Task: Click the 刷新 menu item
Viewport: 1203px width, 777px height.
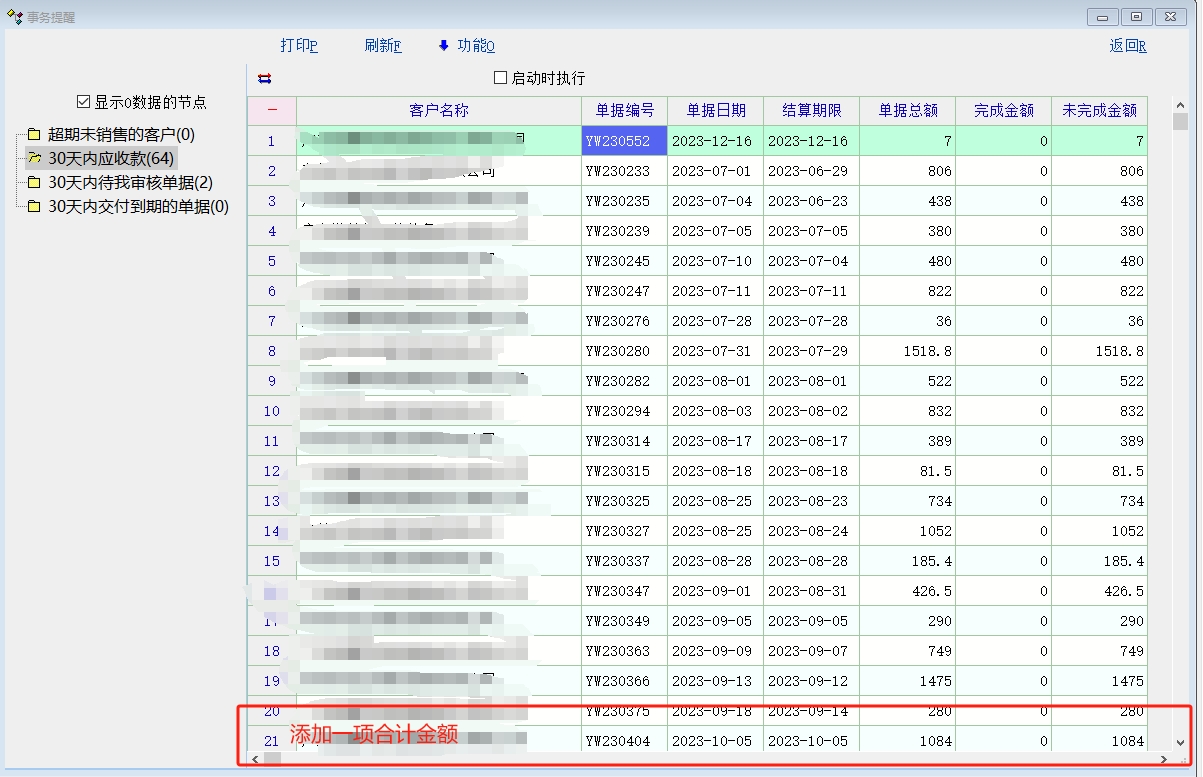Action: (382, 46)
